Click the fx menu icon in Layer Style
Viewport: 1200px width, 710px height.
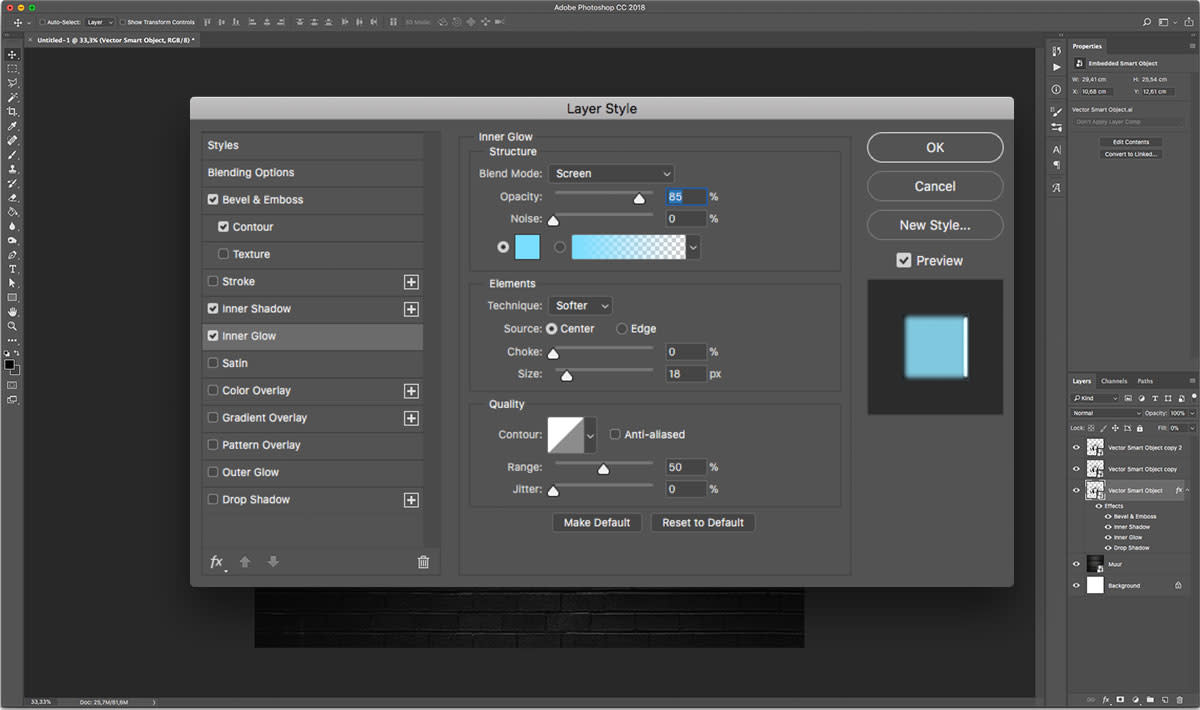tap(216, 562)
